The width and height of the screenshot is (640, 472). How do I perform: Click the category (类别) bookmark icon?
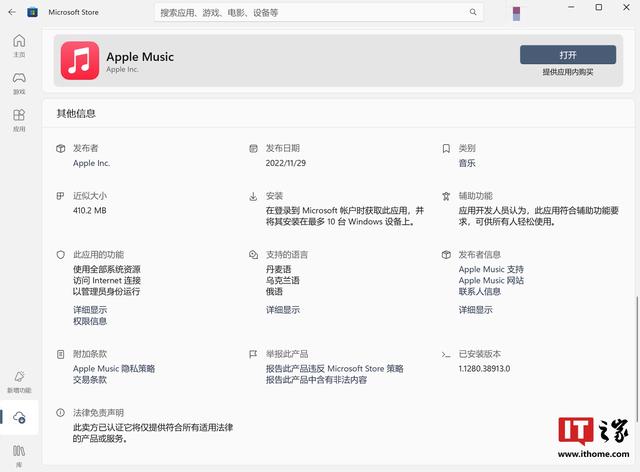coord(446,148)
